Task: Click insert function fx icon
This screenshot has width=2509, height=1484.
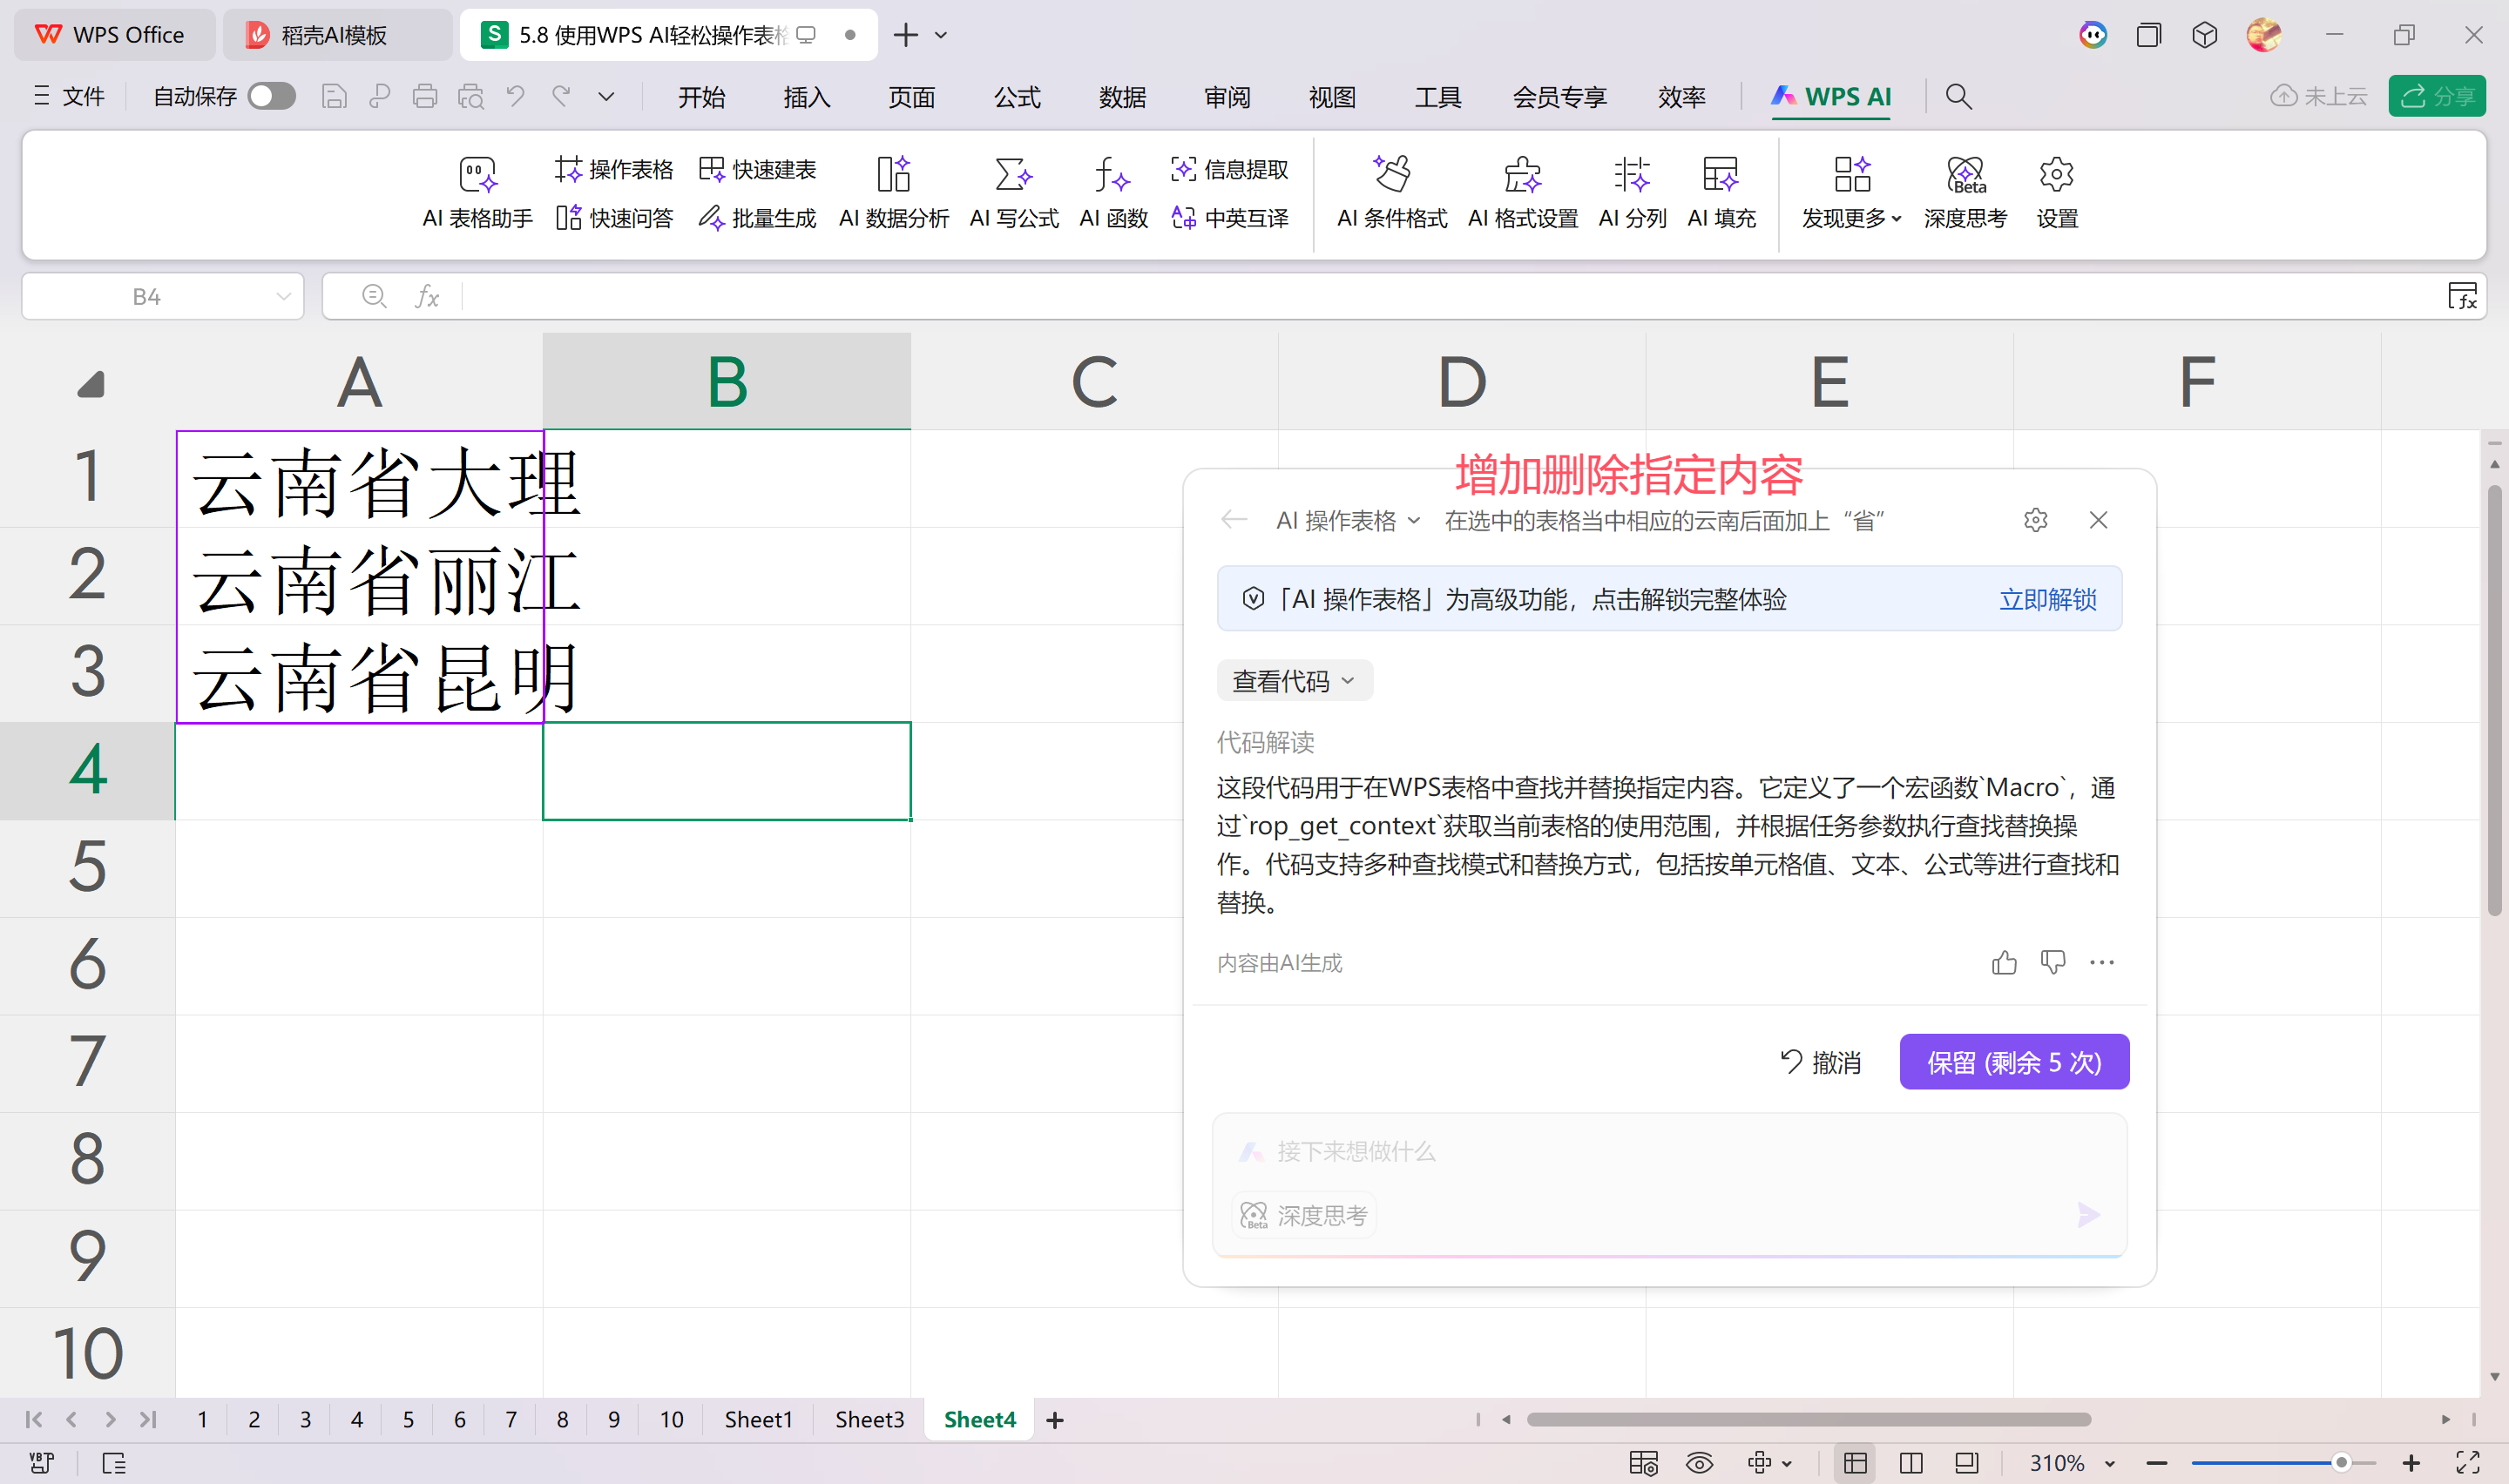Action: tap(427, 296)
